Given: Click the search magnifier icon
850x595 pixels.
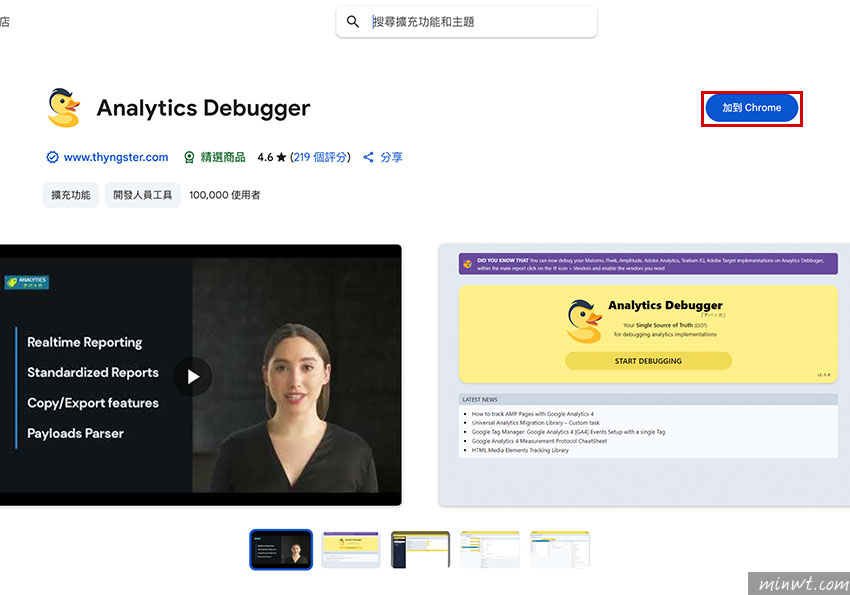Looking at the screenshot, I should 353,22.
